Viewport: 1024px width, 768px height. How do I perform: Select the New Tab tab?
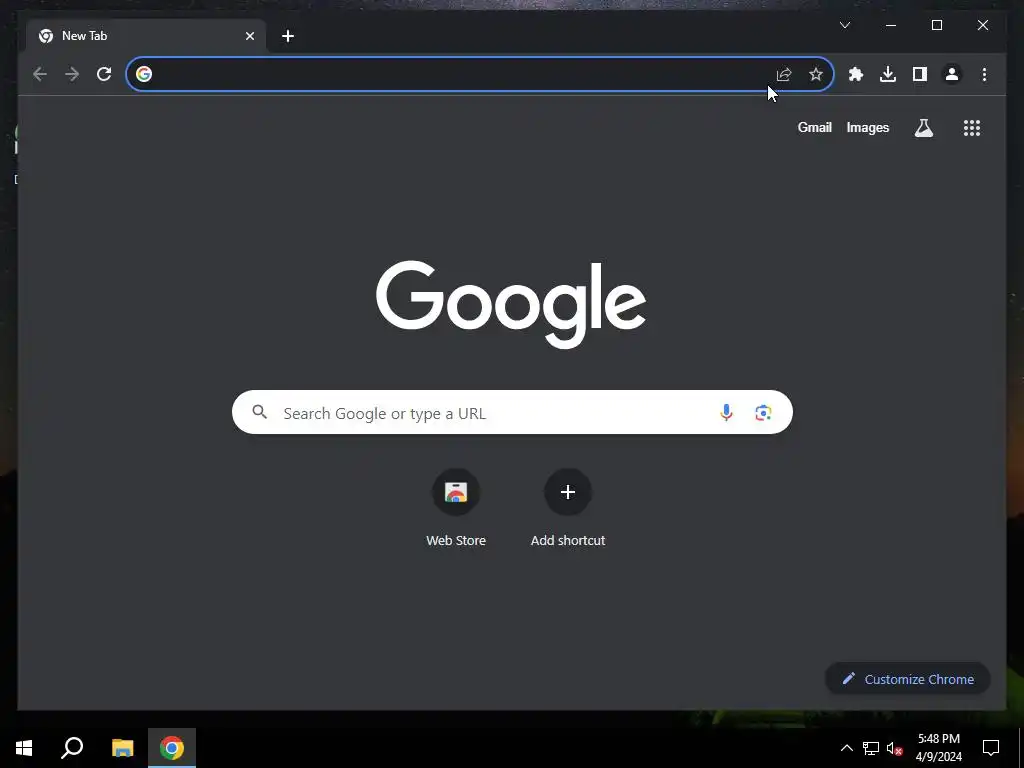[x=145, y=36]
